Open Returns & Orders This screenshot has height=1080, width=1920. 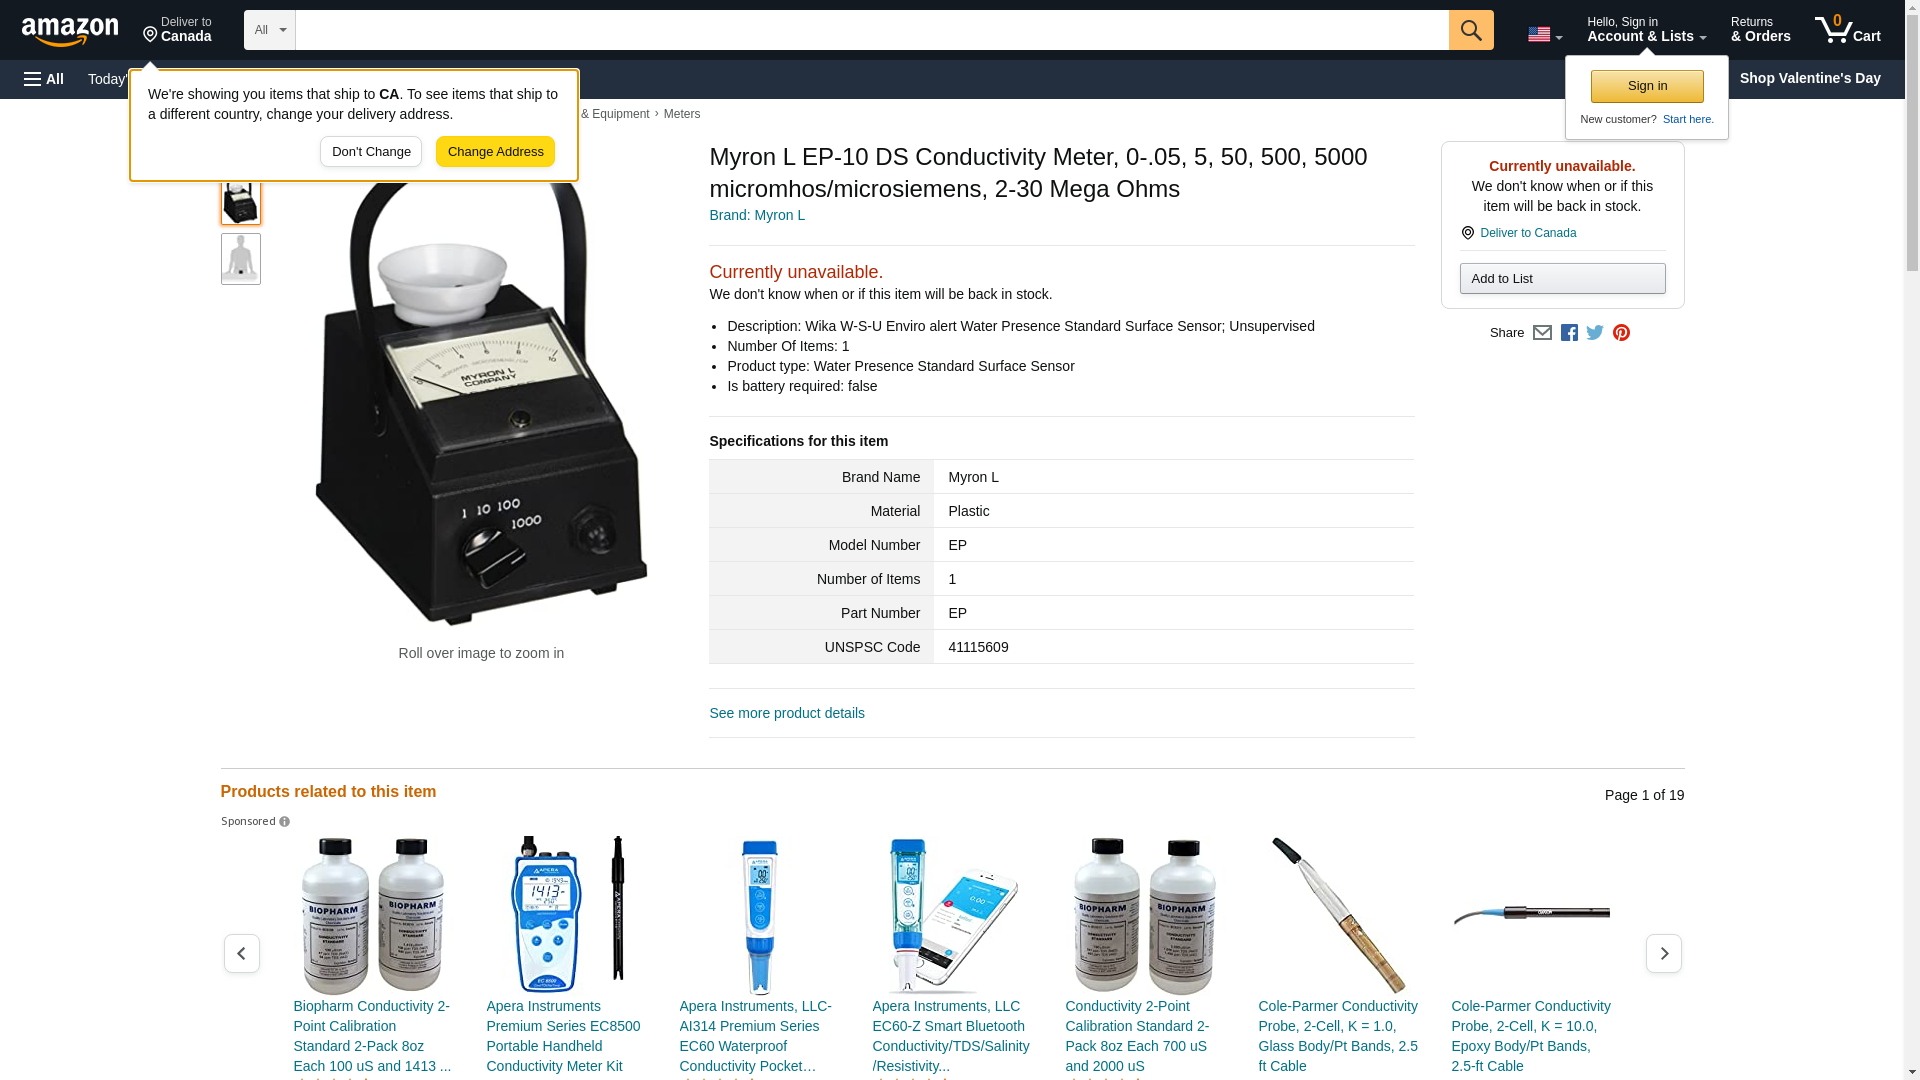pyautogui.click(x=1760, y=30)
